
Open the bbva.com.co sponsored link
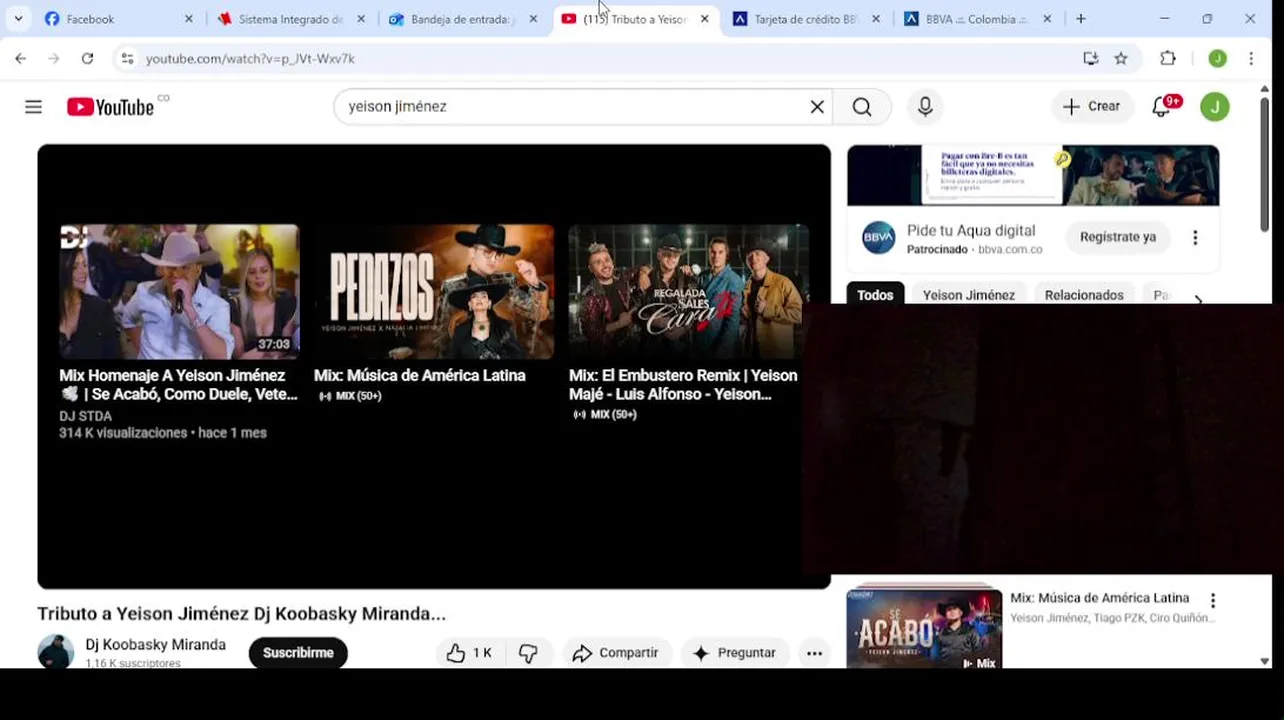tap(1010, 250)
